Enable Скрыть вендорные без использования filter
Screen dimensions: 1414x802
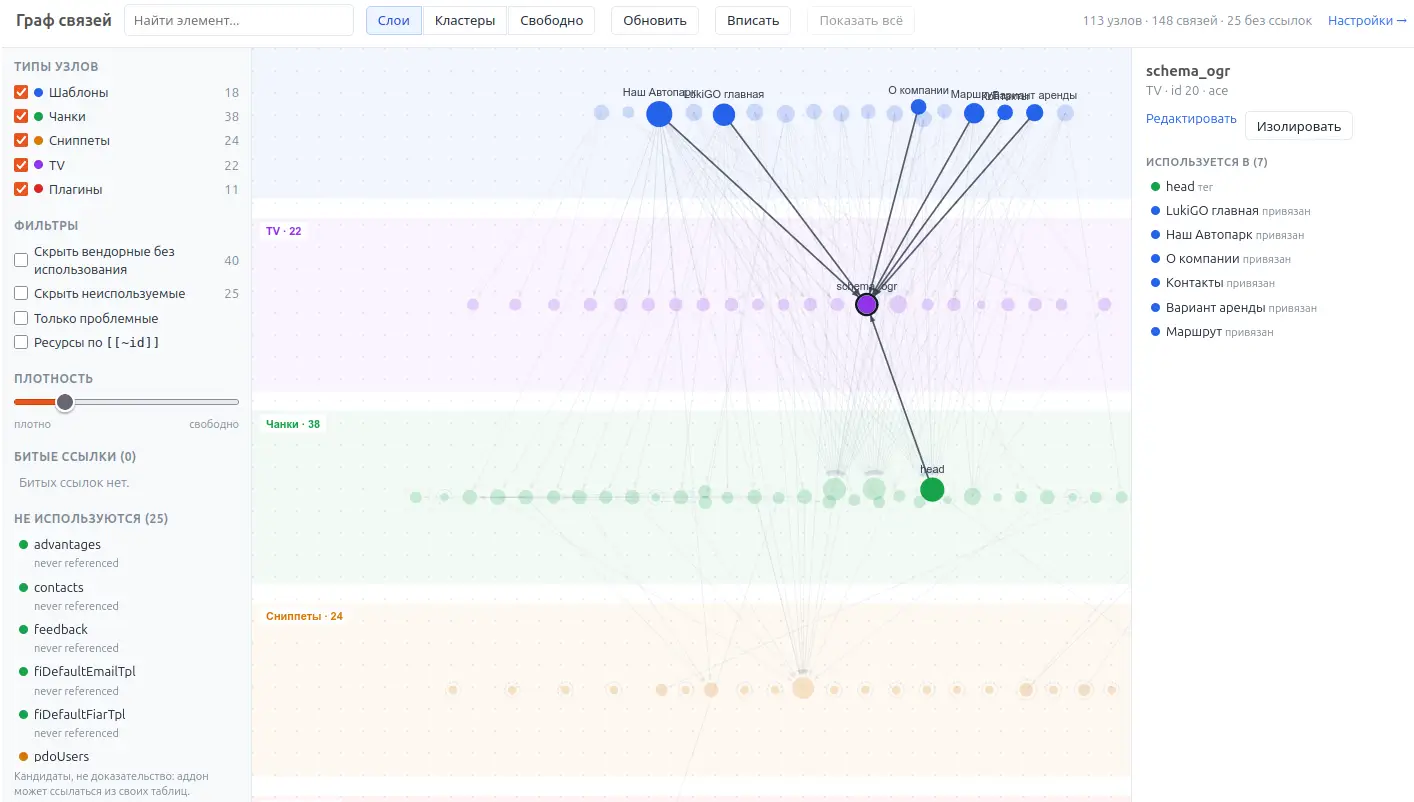pyautogui.click(x=21, y=260)
